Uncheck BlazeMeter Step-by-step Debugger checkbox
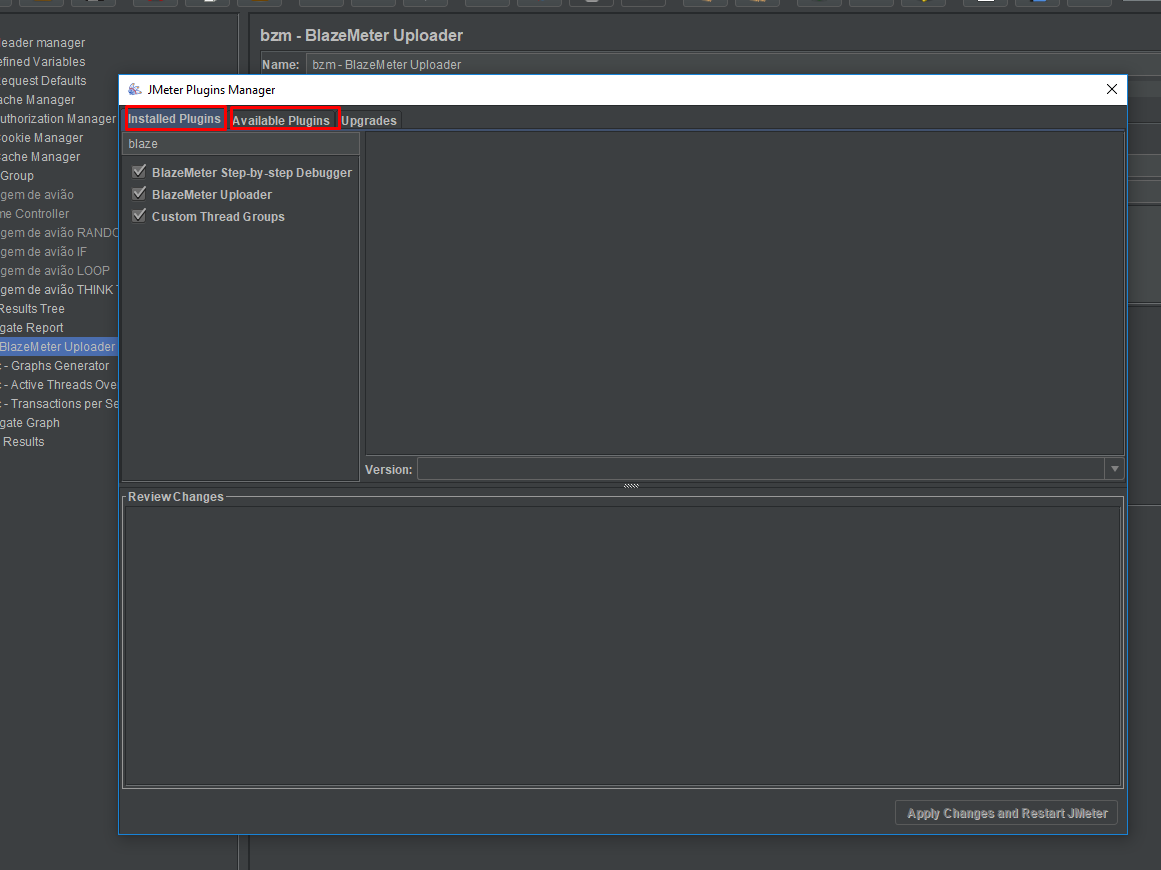1161x870 pixels. (138, 172)
